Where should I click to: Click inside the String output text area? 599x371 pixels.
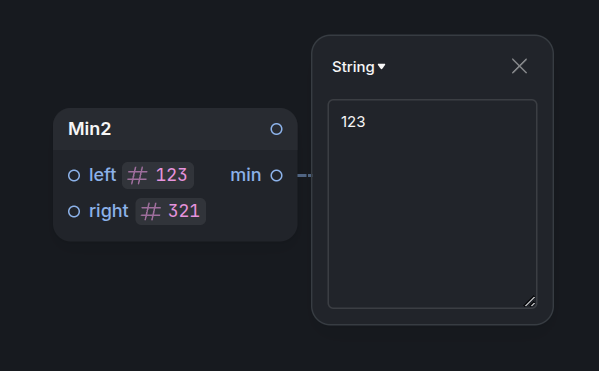(432, 204)
